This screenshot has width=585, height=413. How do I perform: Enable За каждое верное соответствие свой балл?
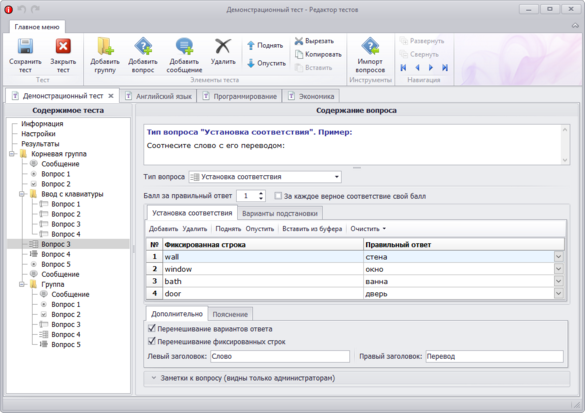278,196
